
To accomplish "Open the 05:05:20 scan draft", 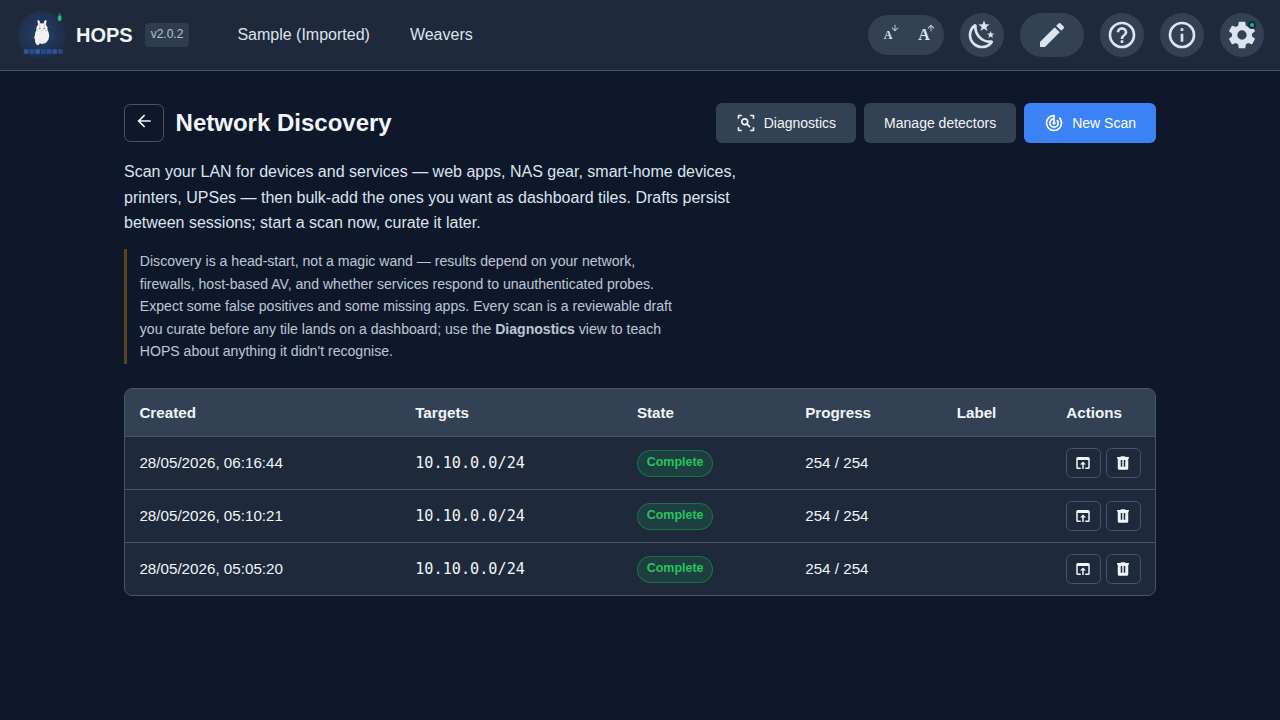I will tap(1083, 569).
